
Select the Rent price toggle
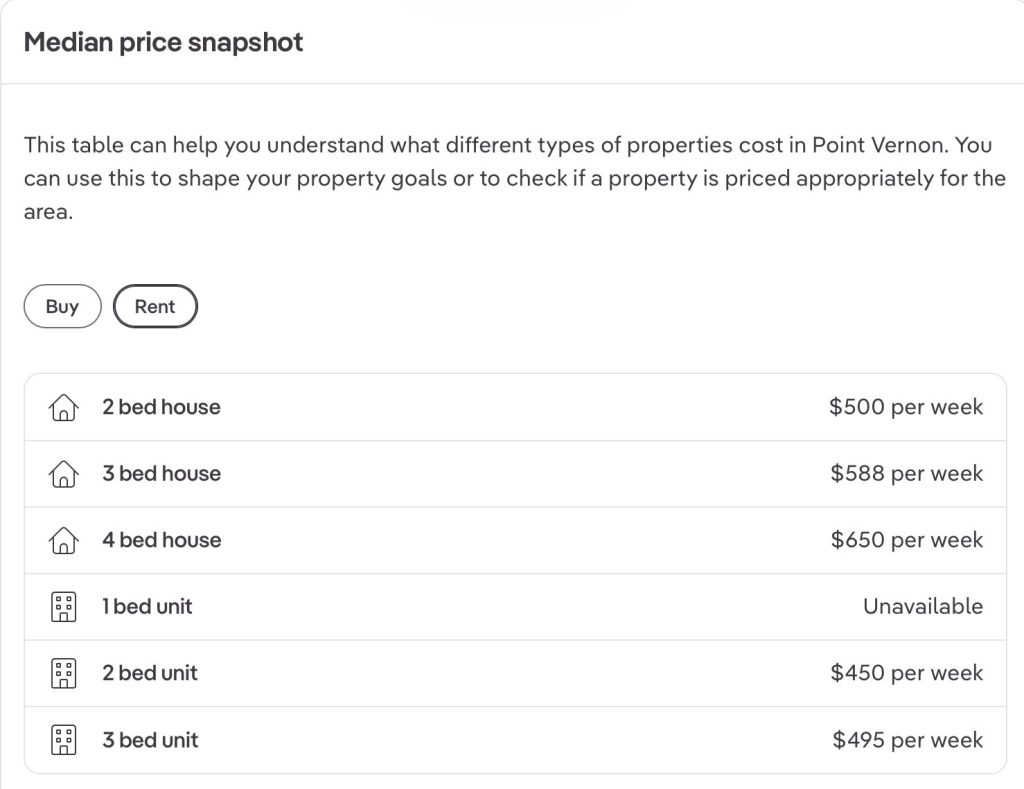155,306
